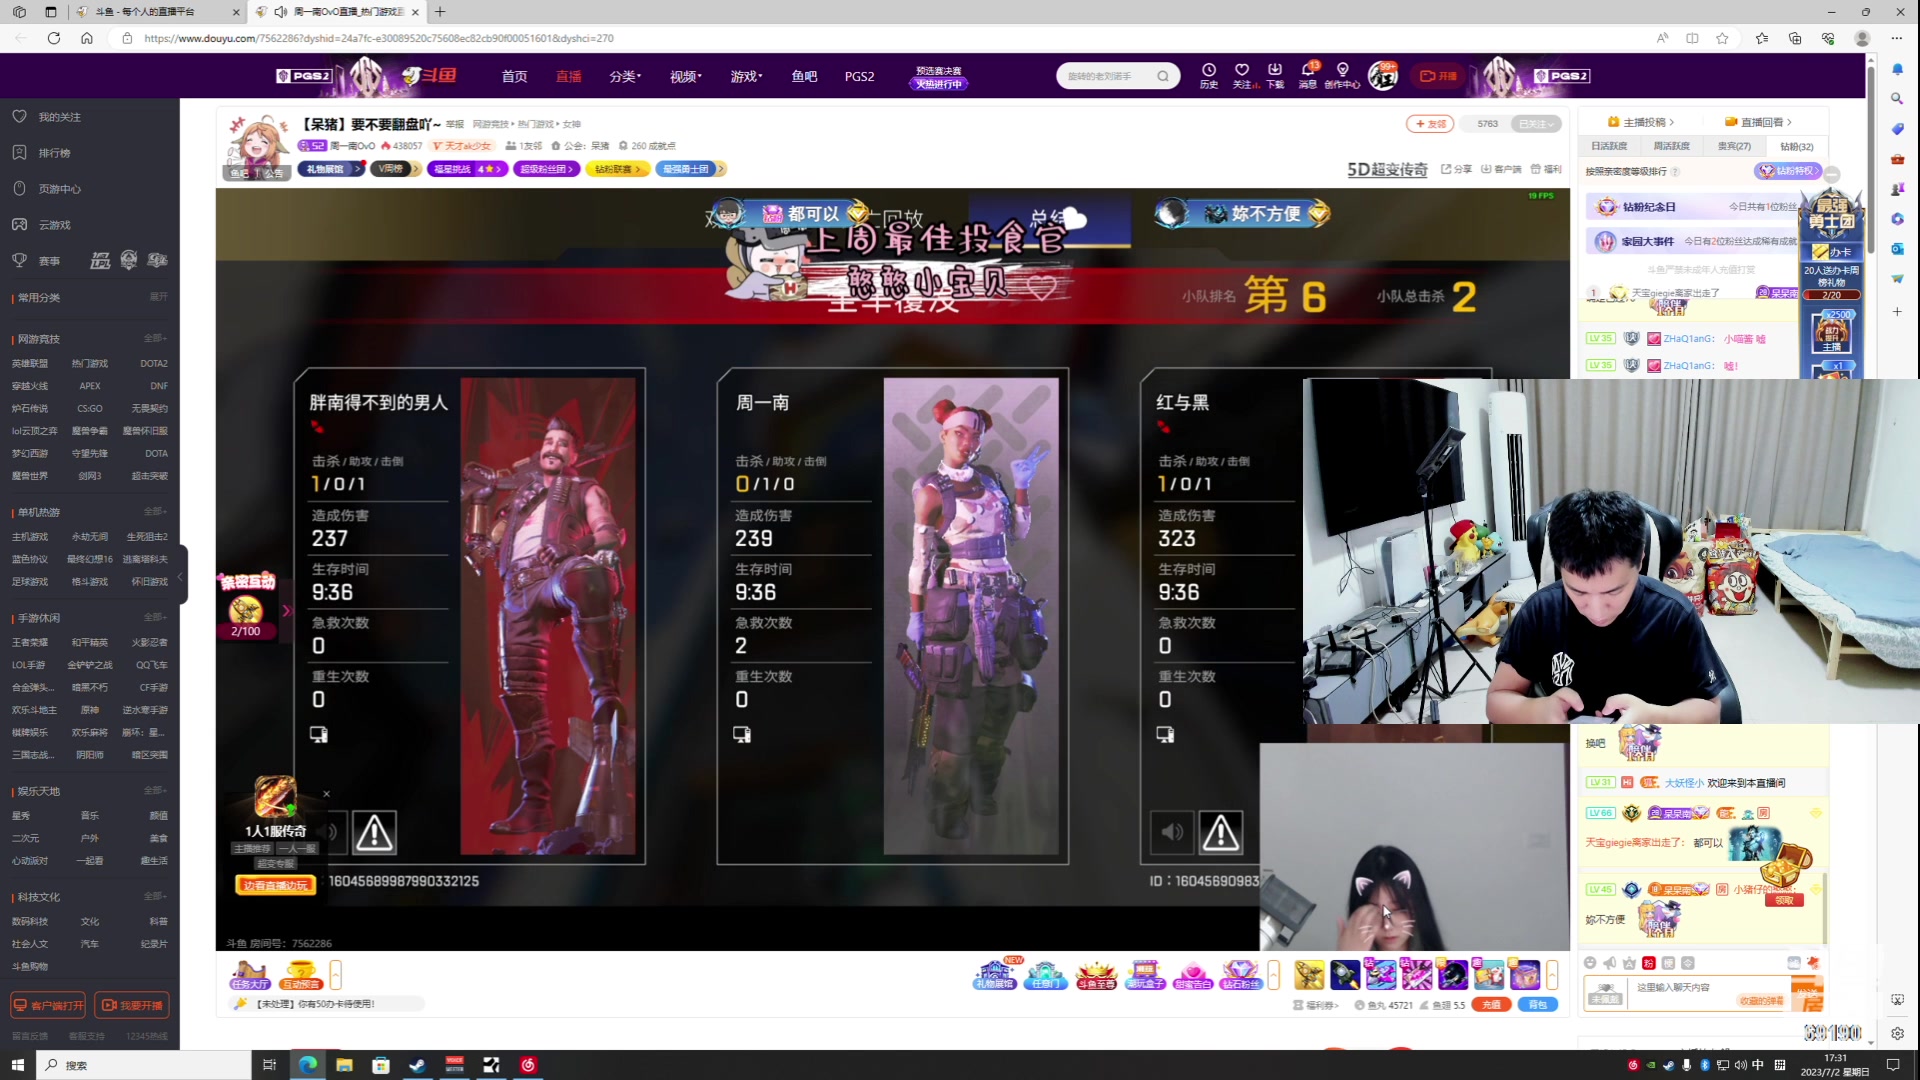Expand the 视频 dropdown in the top nav
The width and height of the screenshot is (1920, 1080).
click(685, 76)
